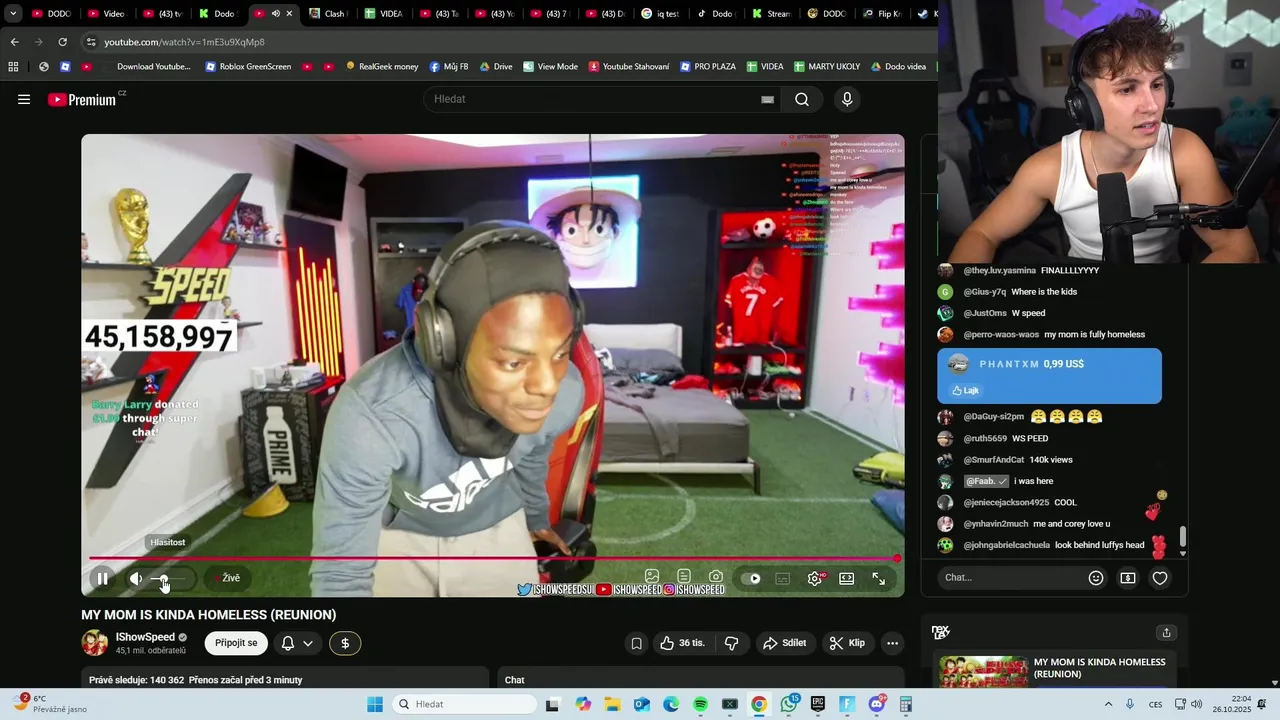Open Super Chat purchase icon in chat
The image size is (1280, 720).
[1128, 577]
